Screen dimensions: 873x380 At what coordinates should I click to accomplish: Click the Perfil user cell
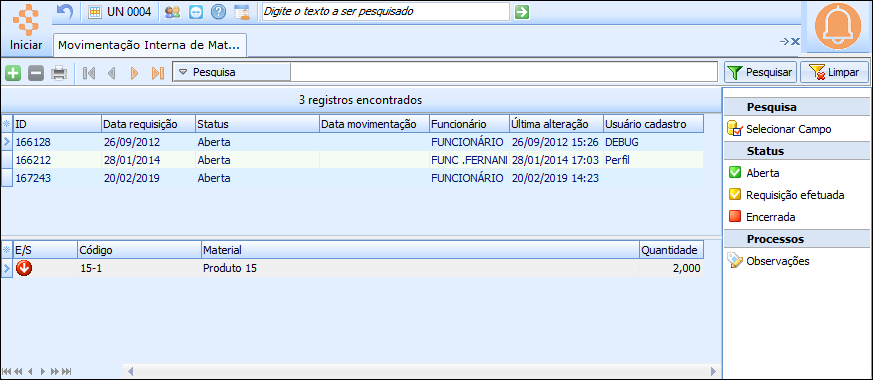point(654,160)
